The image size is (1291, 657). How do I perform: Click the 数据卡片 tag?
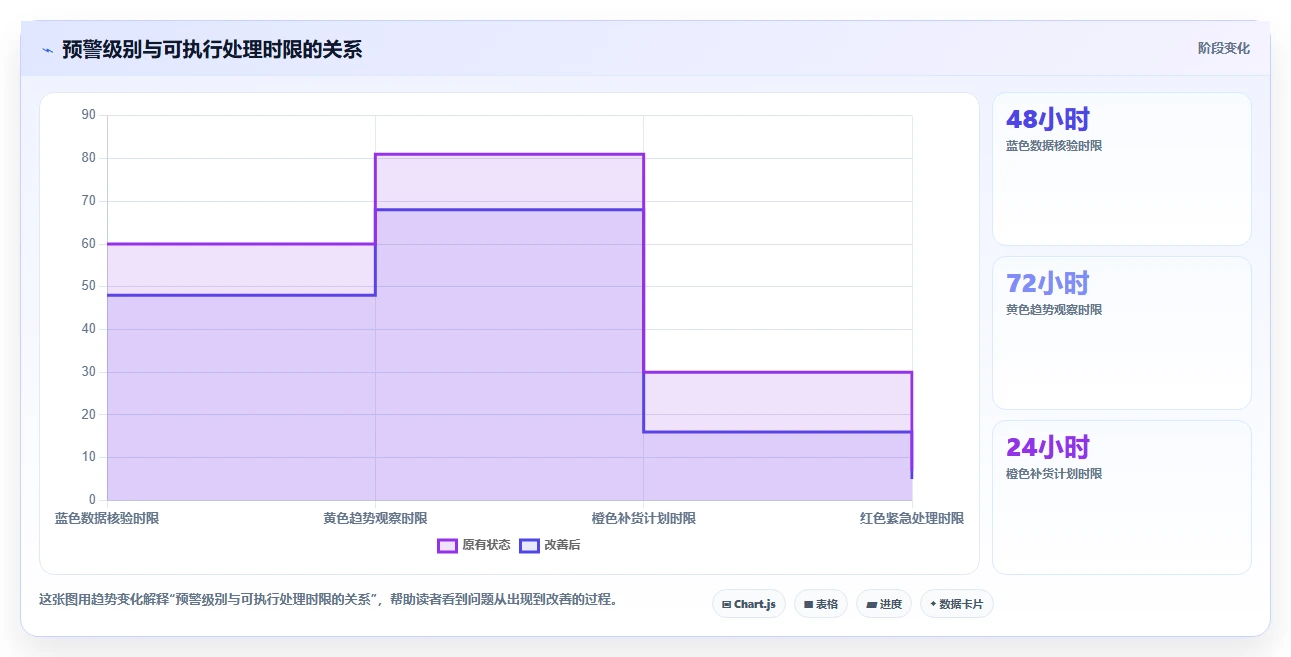pyautogui.click(x=957, y=604)
